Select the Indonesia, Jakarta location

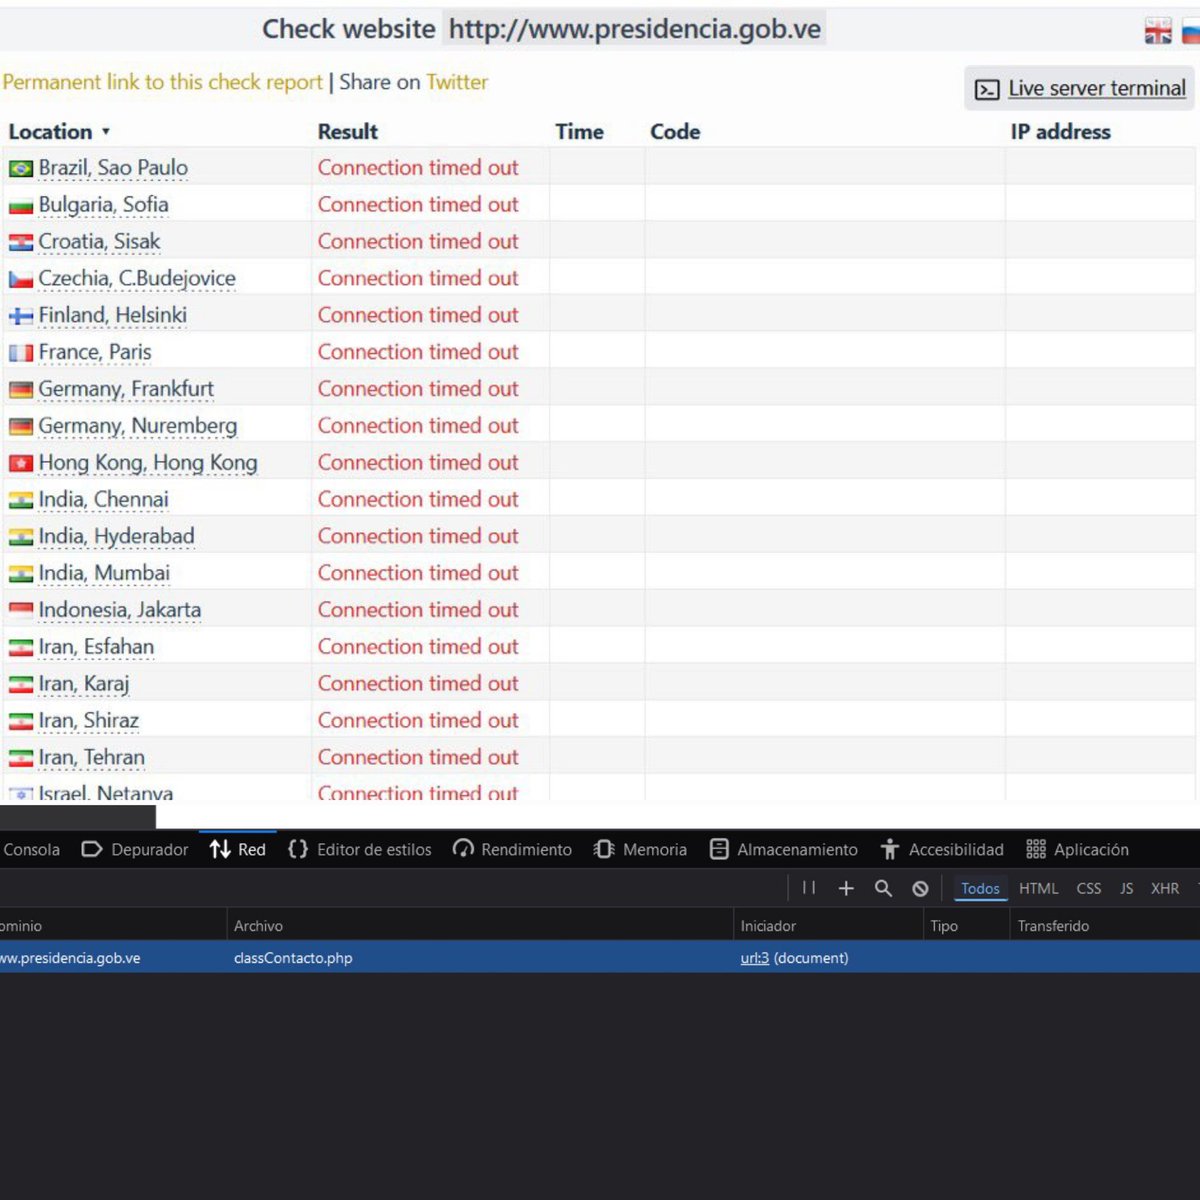(119, 610)
